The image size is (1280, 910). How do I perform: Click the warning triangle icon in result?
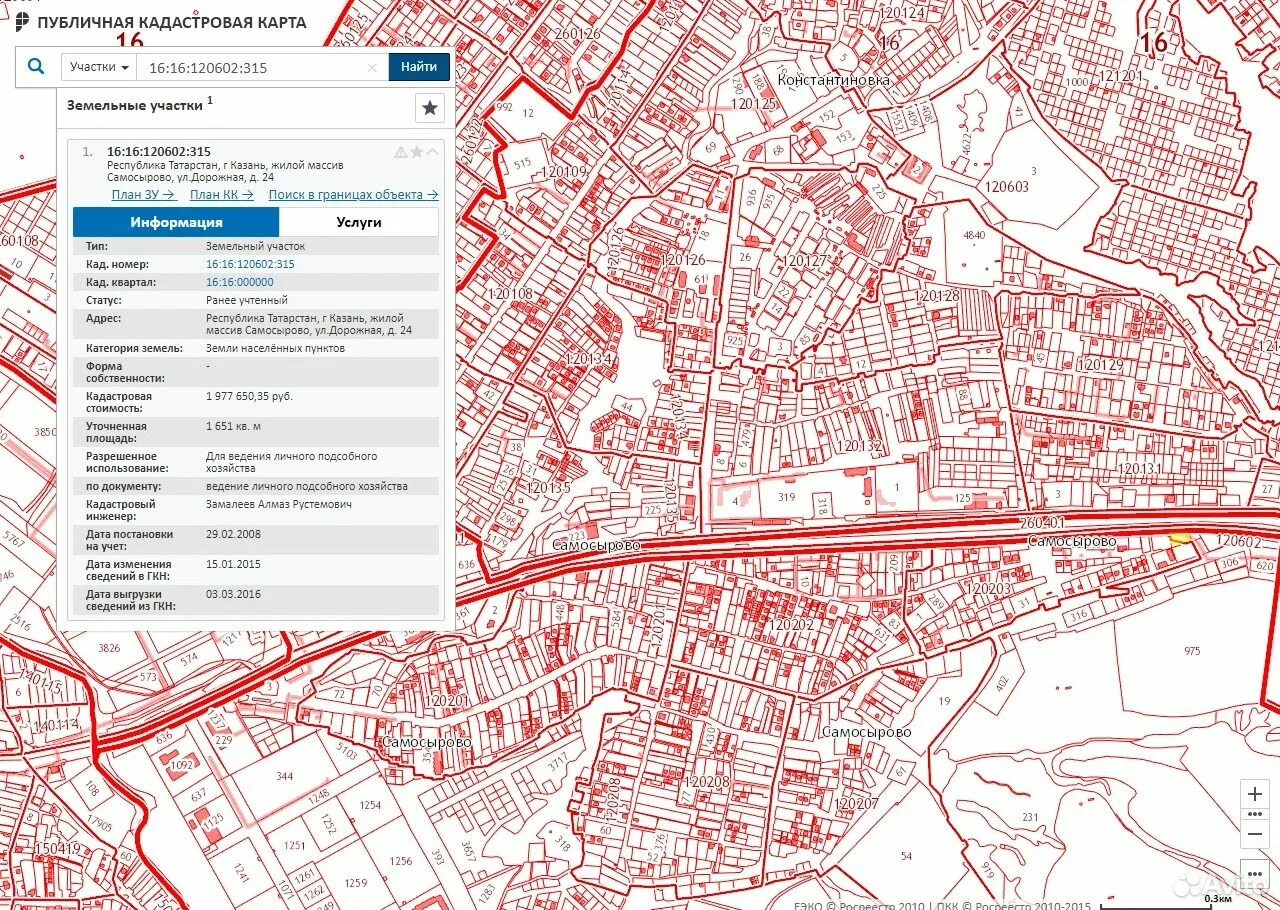point(400,152)
